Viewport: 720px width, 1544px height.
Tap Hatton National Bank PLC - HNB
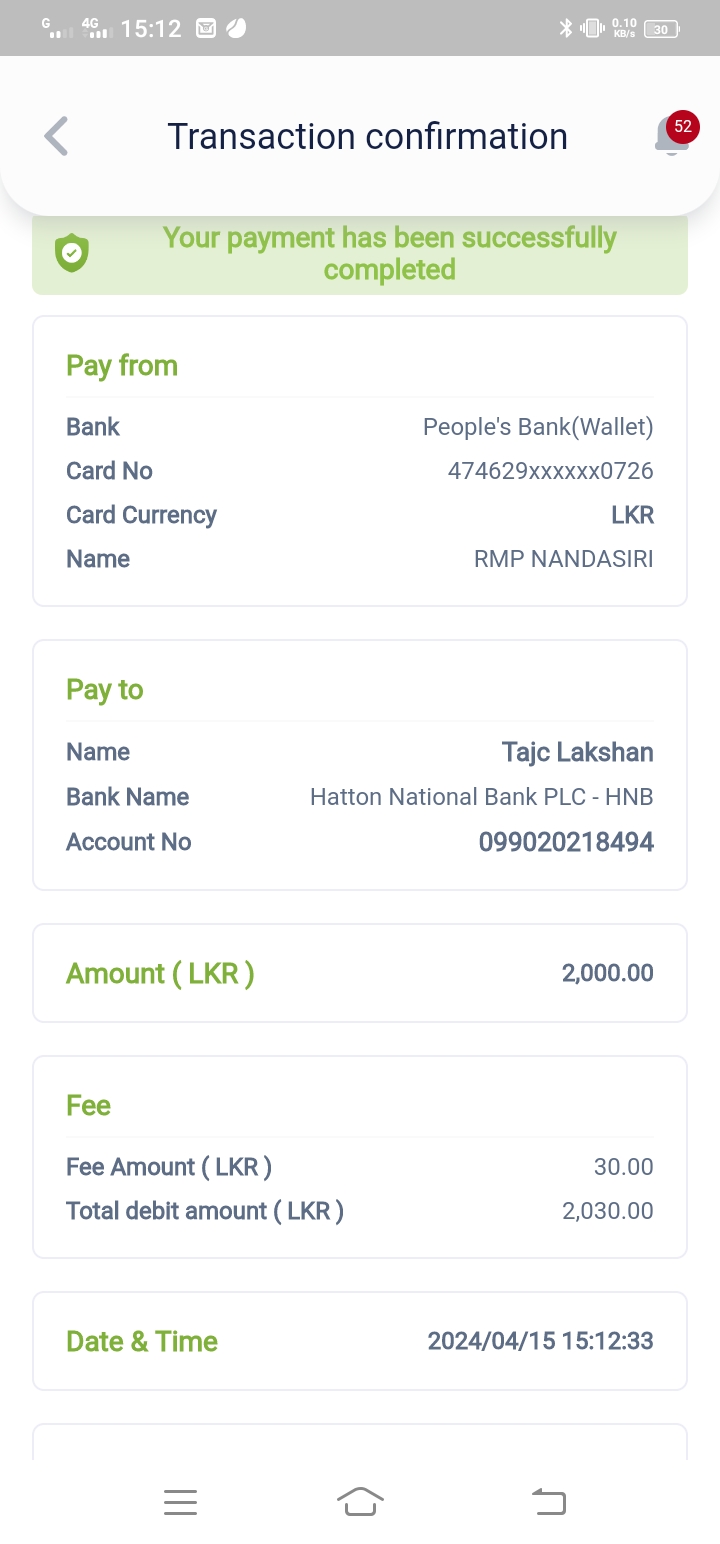tap(481, 797)
